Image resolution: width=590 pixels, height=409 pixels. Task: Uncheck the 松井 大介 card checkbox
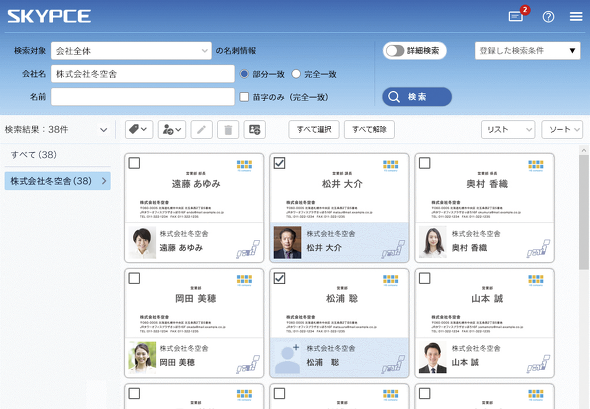click(x=280, y=163)
